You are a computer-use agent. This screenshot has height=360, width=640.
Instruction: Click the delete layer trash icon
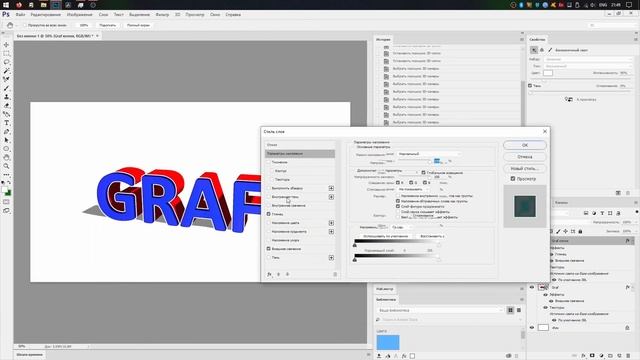tap(628, 356)
